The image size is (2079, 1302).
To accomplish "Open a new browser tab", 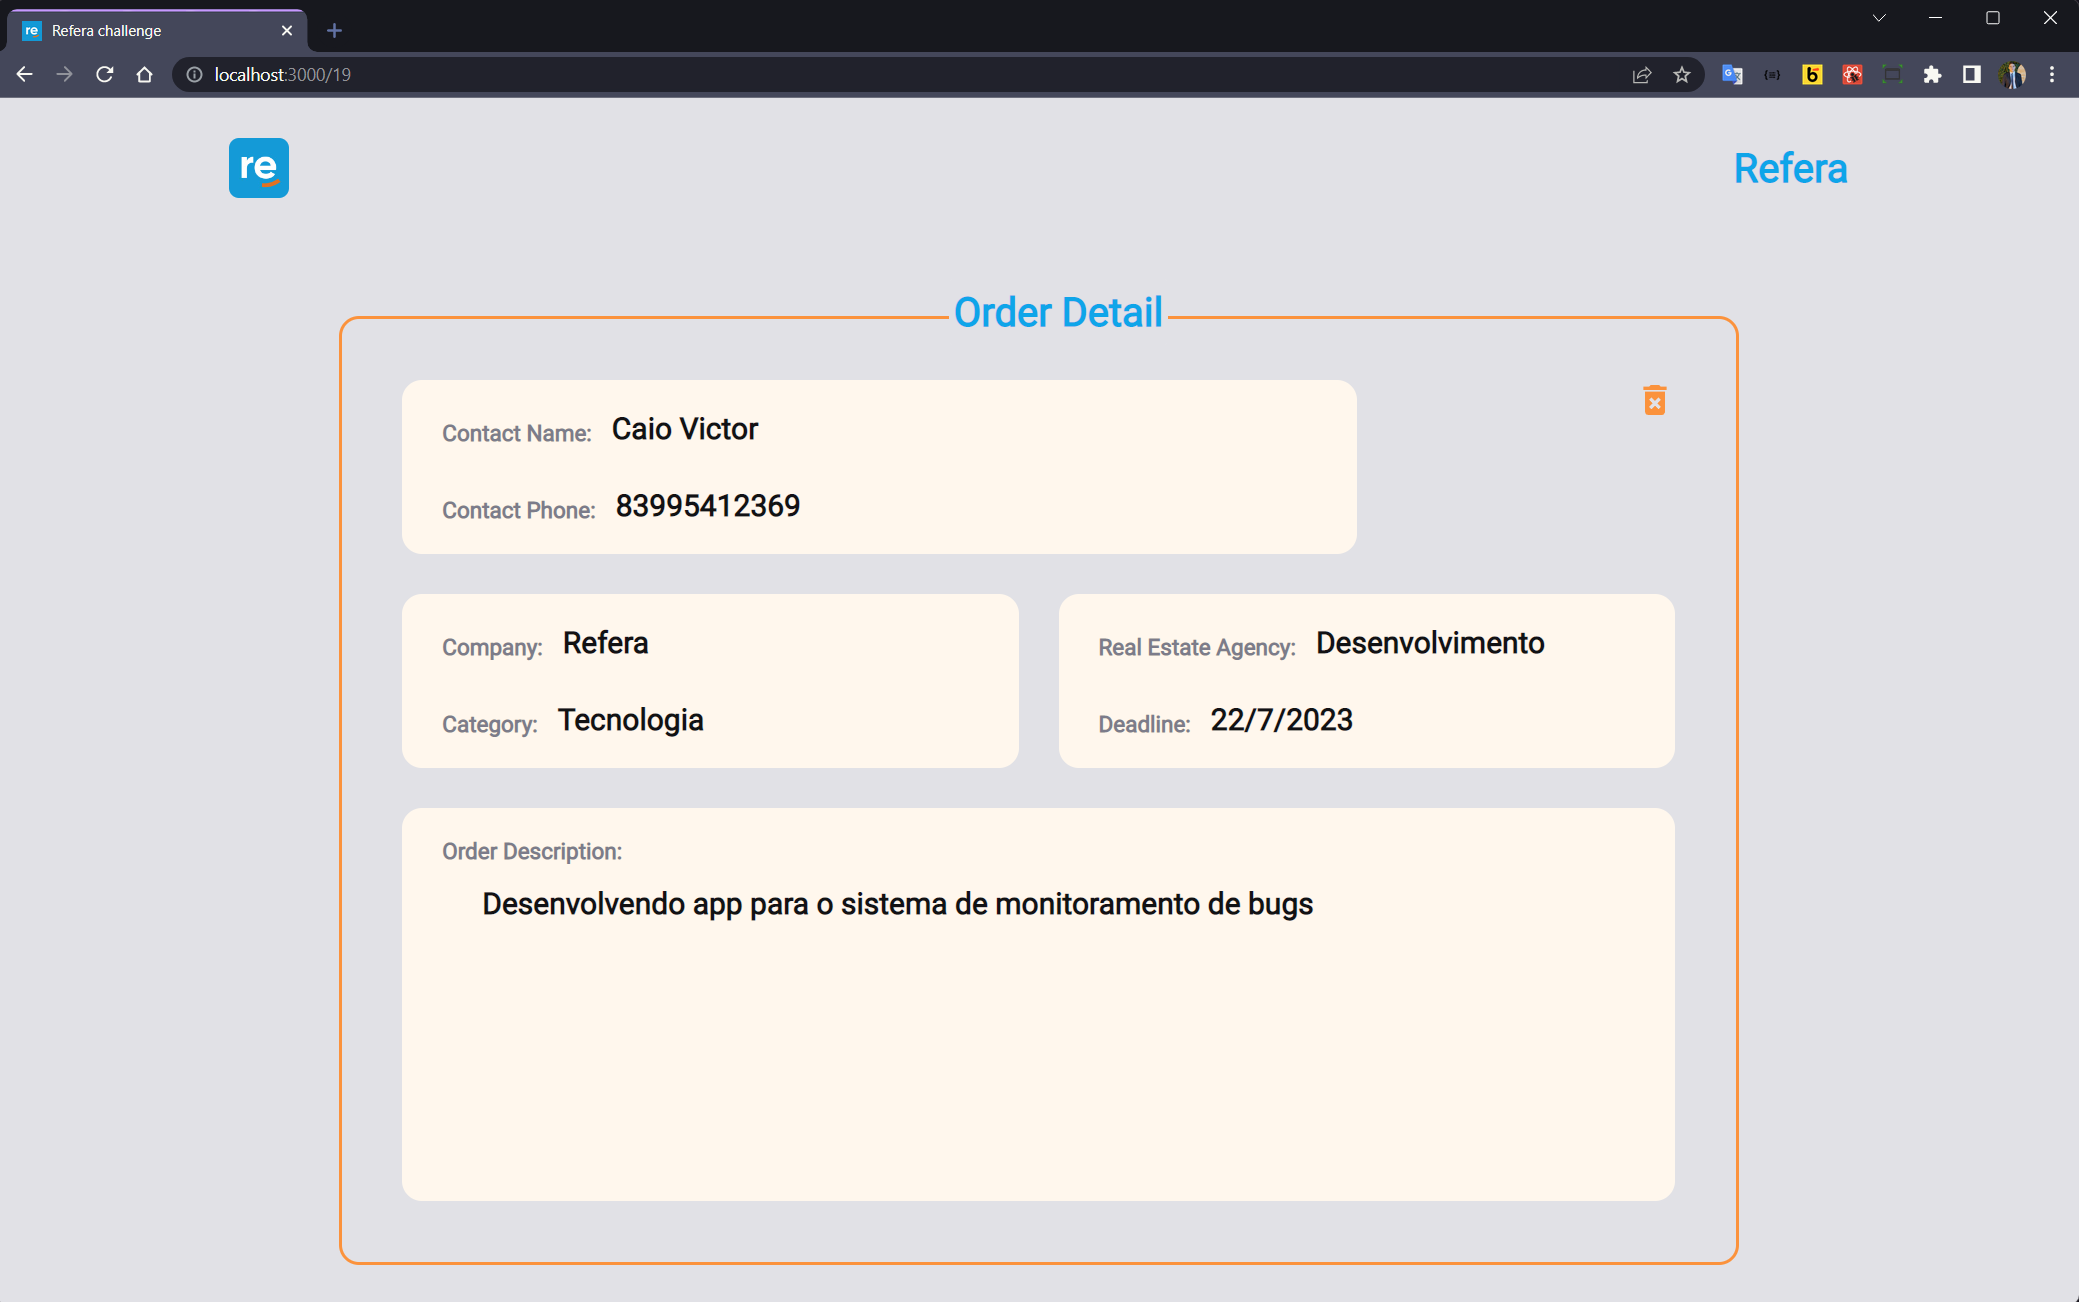I will coord(334,30).
